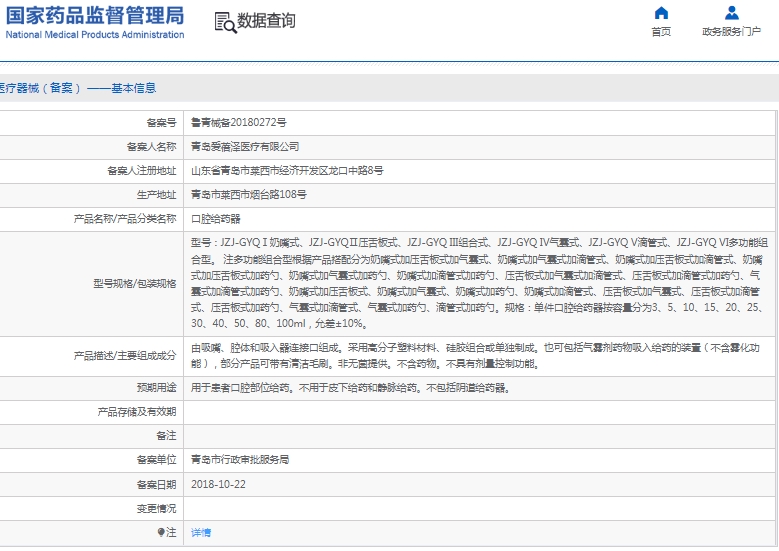779x551 pixels.
Task: Click the 预期用途 label
Action: coord(156,388)
